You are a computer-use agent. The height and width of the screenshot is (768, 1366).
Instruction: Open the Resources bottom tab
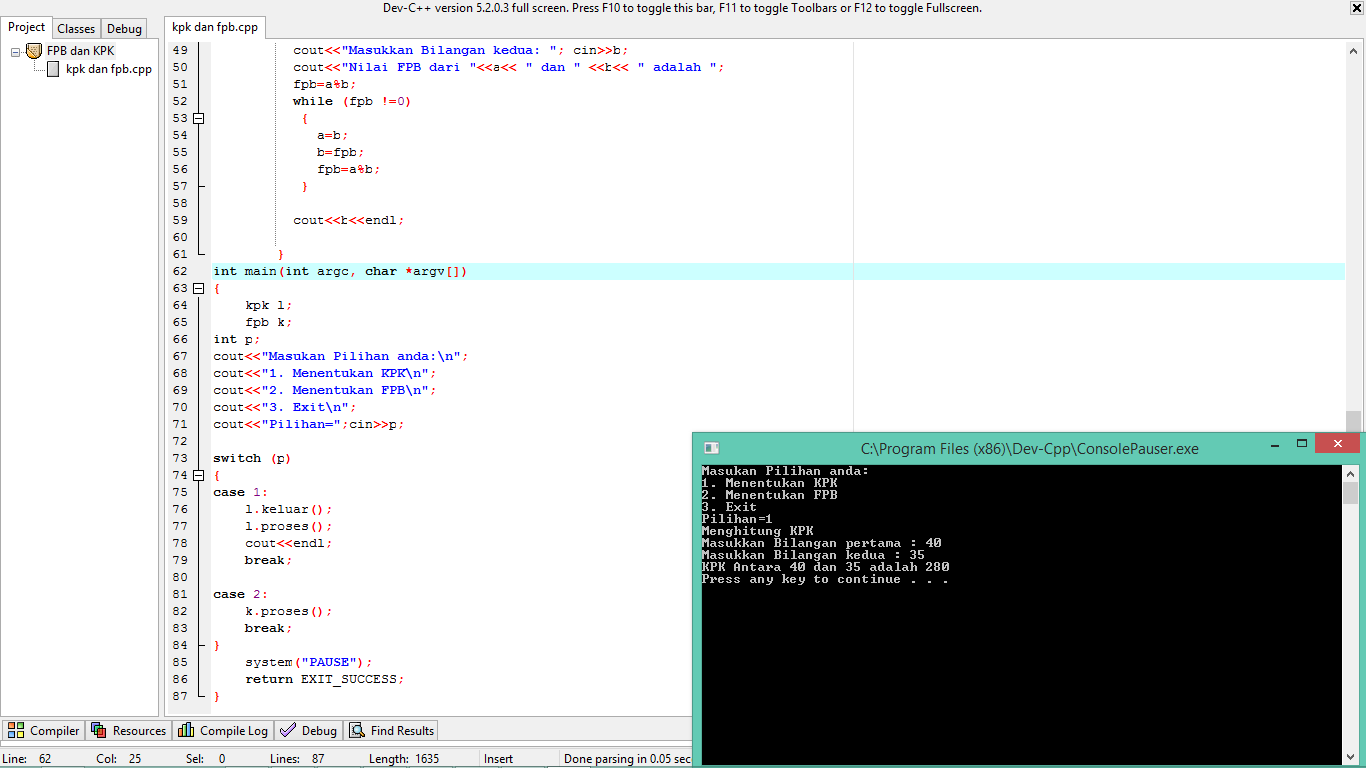tap(129, 731)
